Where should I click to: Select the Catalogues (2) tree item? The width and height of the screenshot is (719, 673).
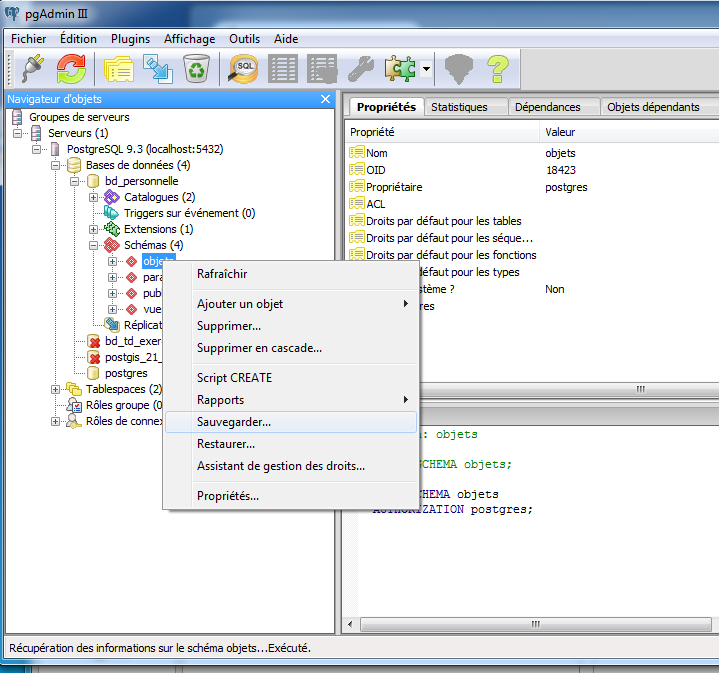point(159,197)
